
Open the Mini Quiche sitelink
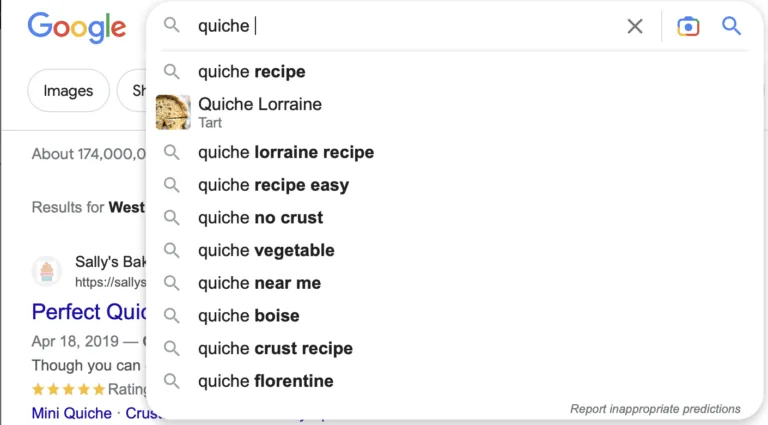click(72, 413)
